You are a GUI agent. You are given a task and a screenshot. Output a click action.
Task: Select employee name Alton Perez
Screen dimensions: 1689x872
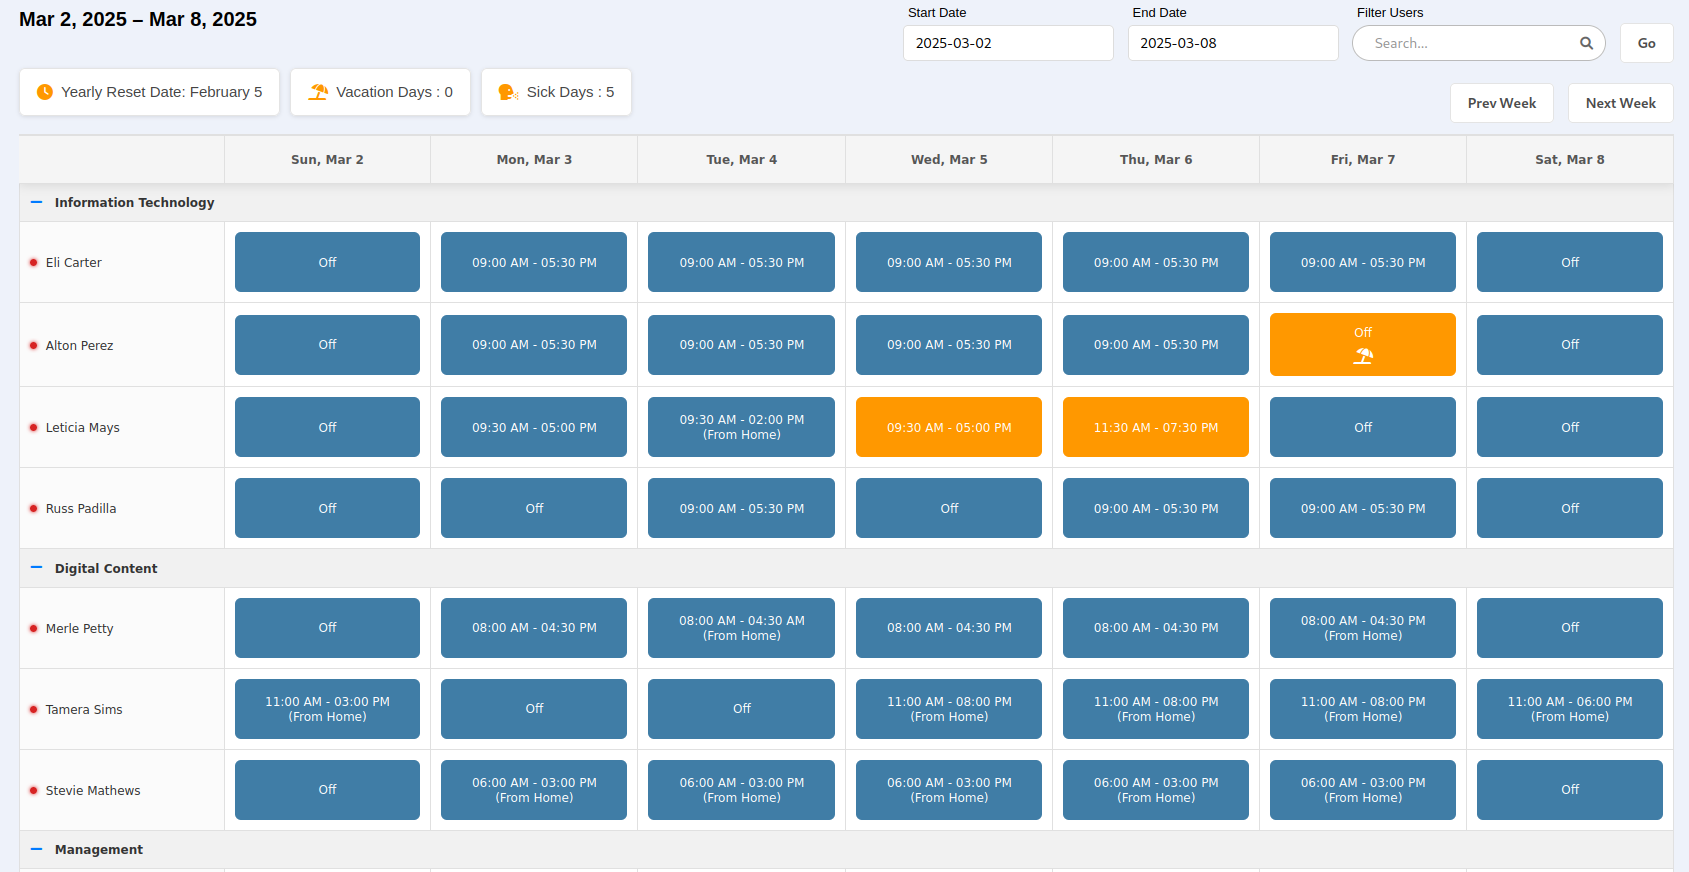tap(79, 346)
